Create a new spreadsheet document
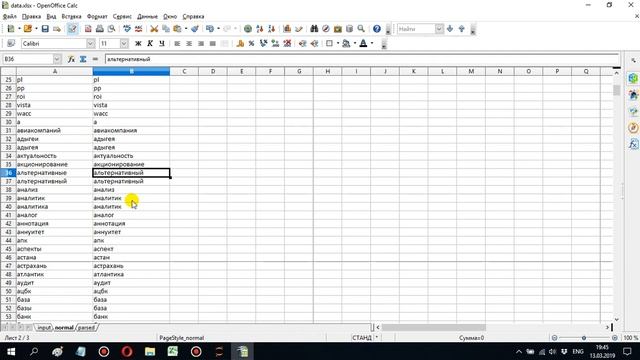The width and height of the screenshot is (640, 360). [x=11, y=29]
